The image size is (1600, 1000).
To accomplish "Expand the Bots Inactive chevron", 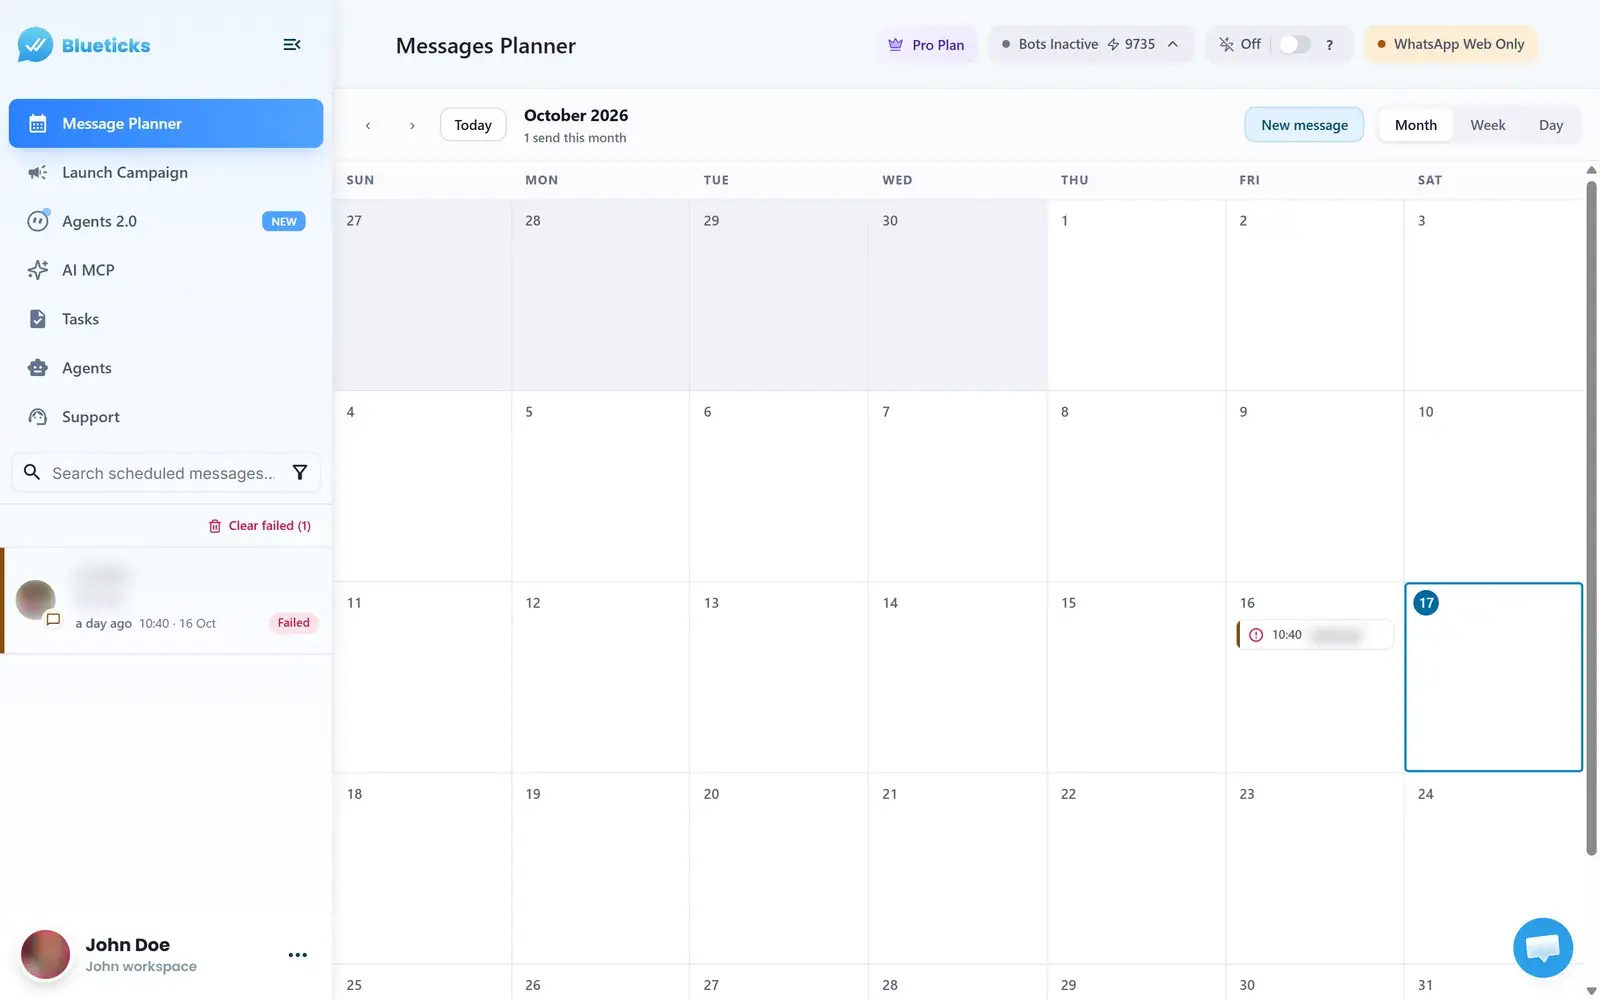I will click(x=1173, y=44).
